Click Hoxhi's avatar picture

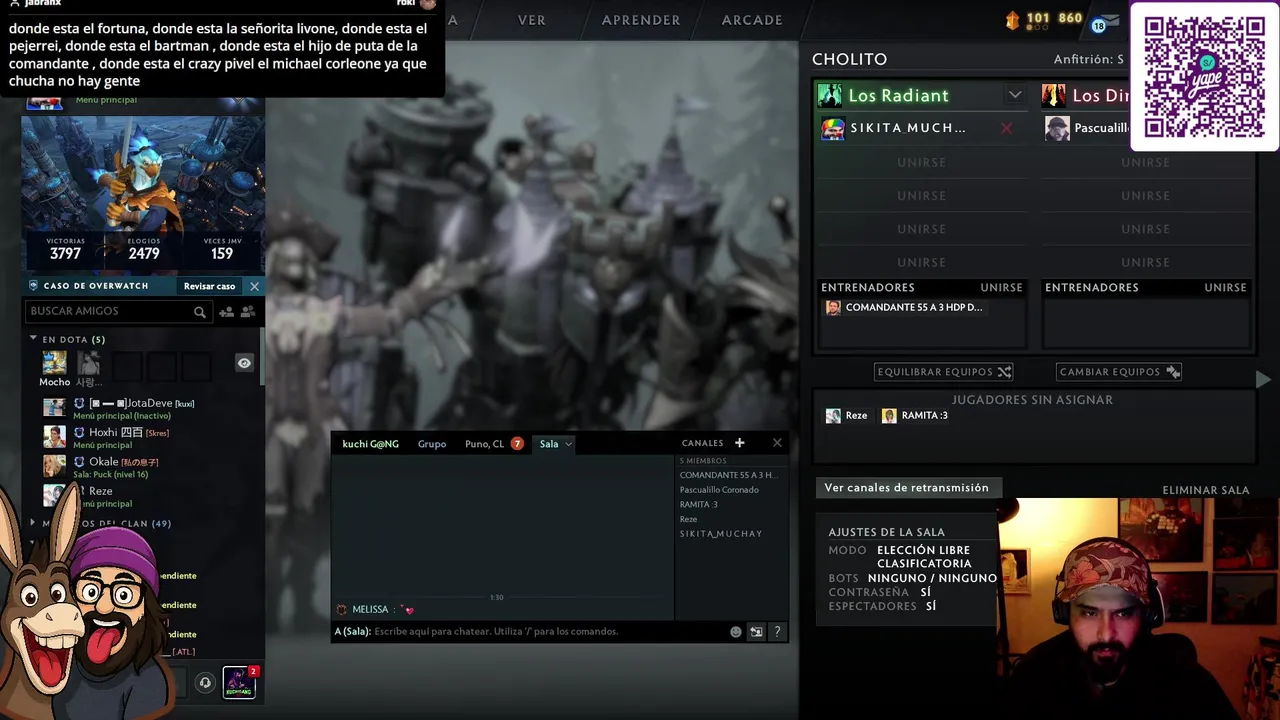[54, 437]
